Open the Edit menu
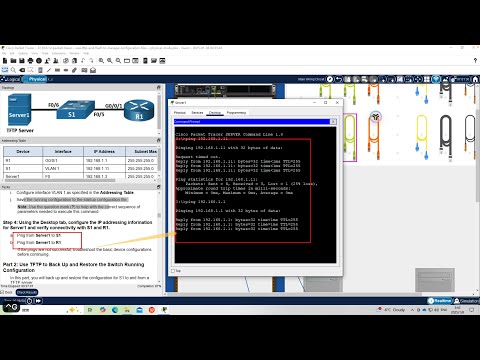Image resolution: width=480 pixels, height=360 pixels. click(12, 53)
